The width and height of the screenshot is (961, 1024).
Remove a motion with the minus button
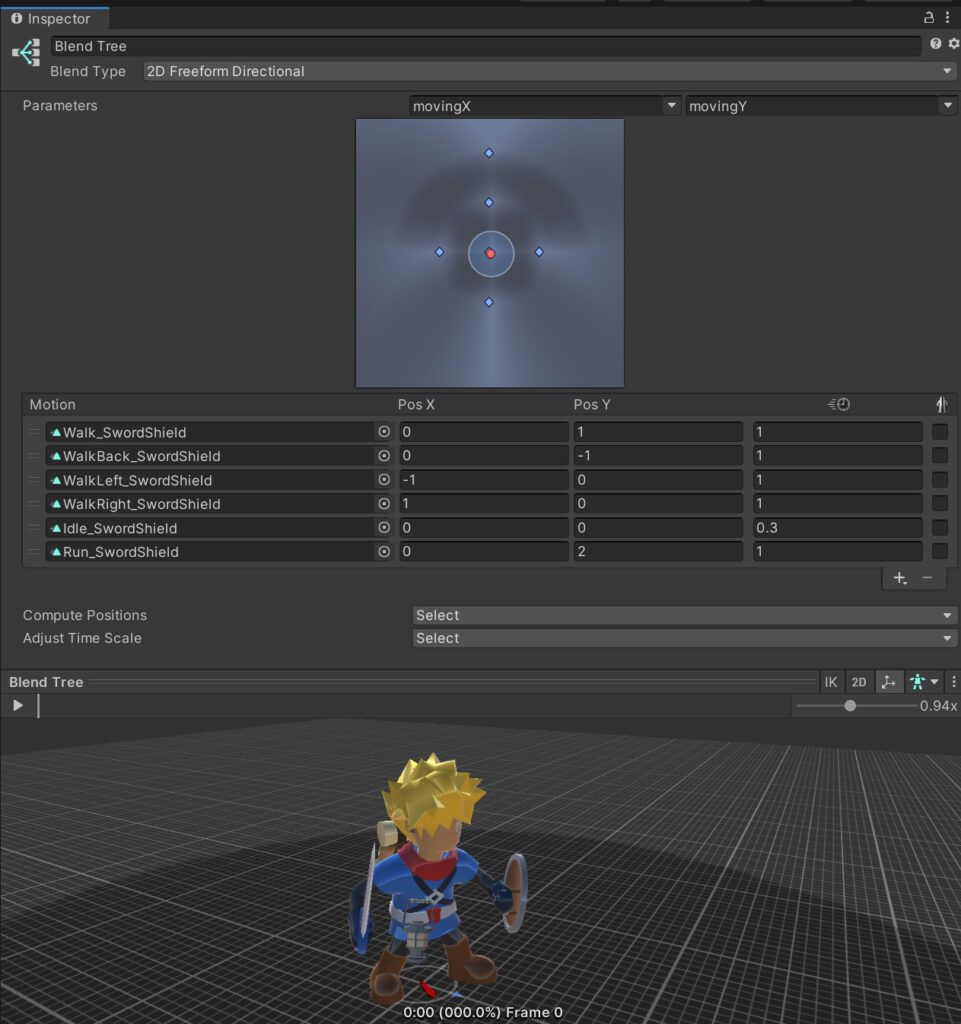click(927, 578)
